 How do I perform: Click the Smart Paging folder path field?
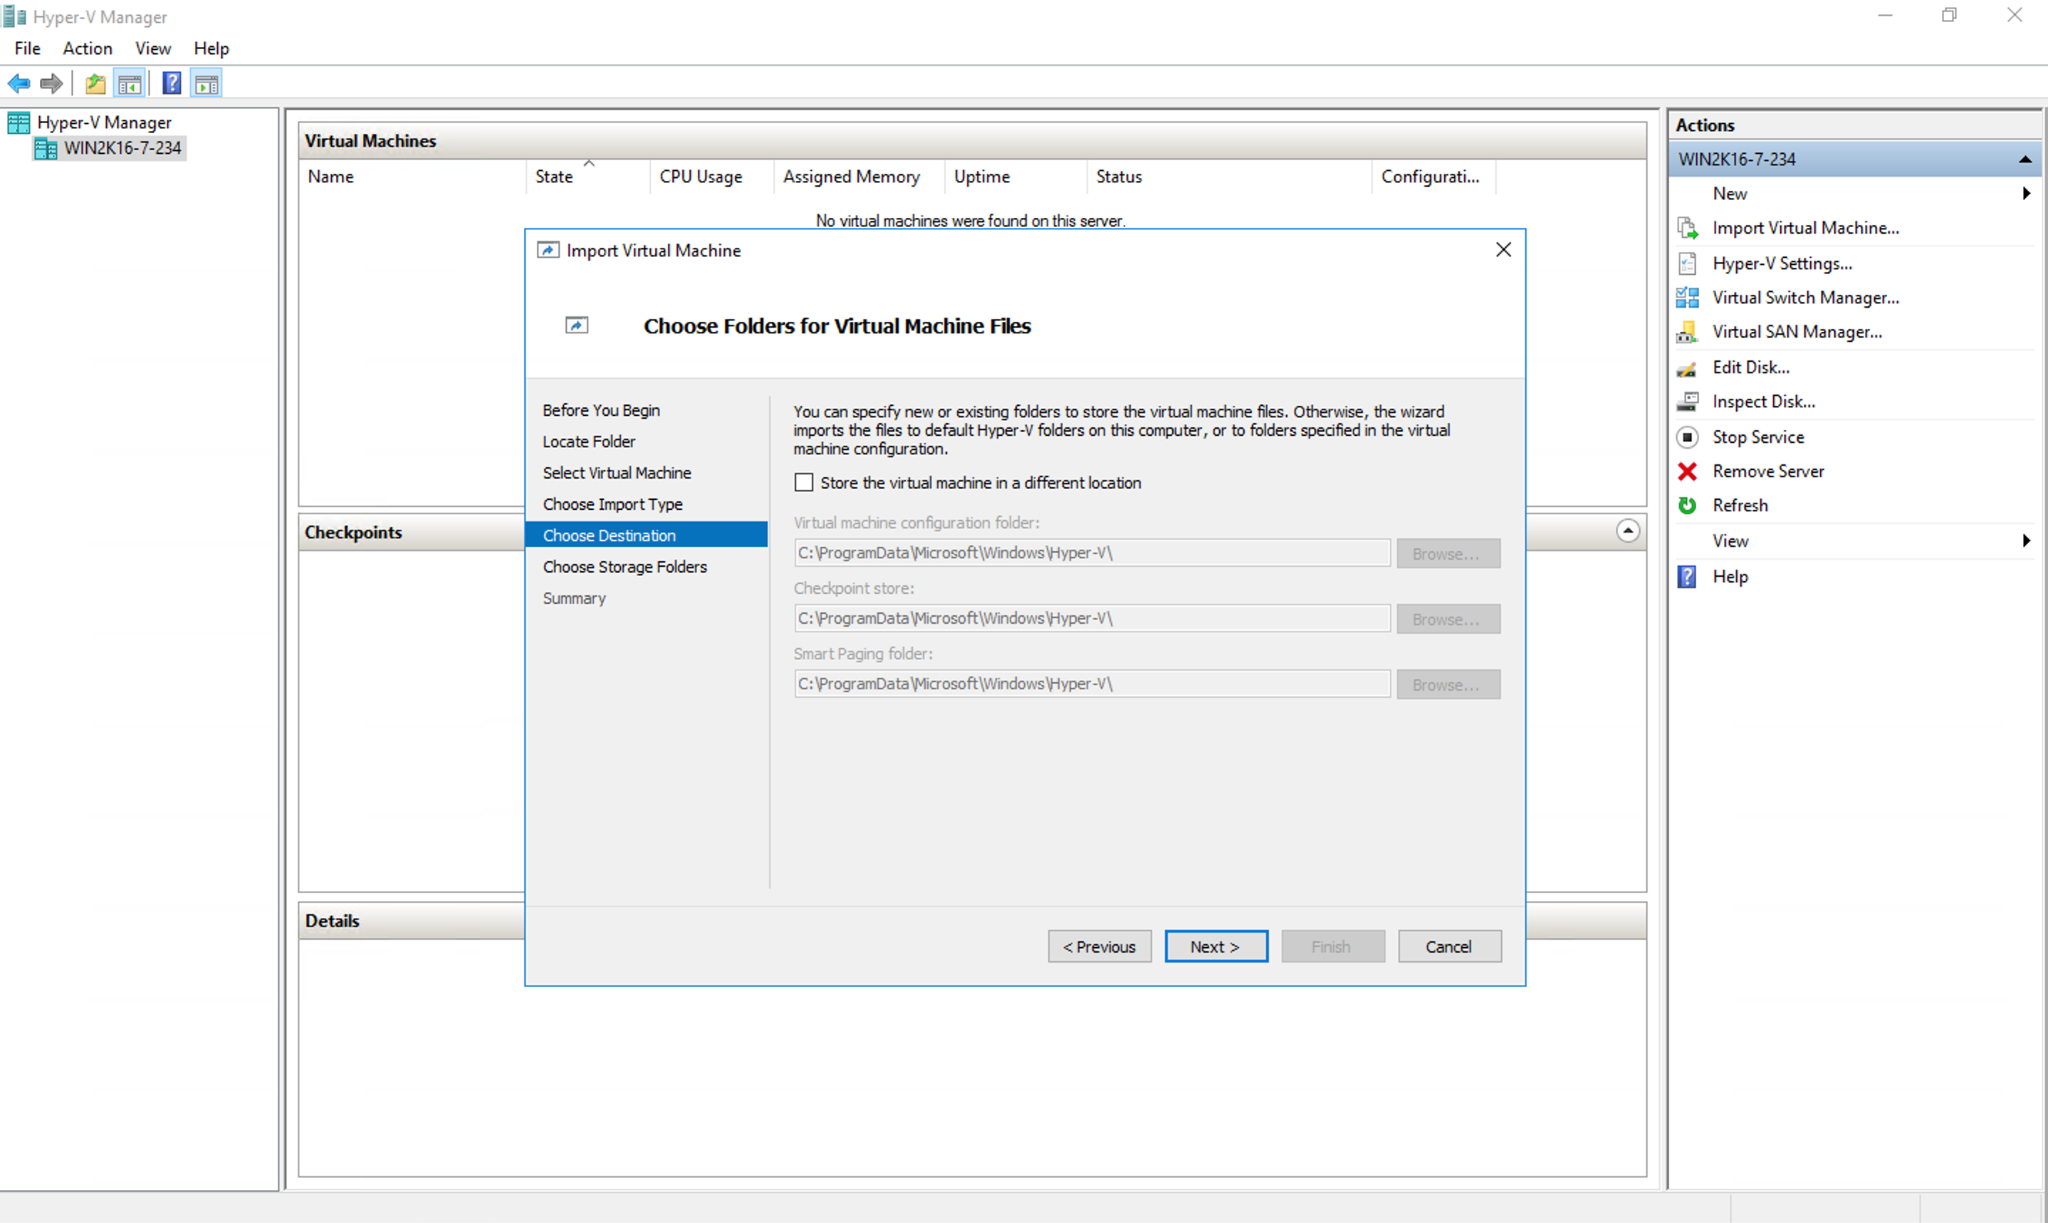click(1092, 684)
